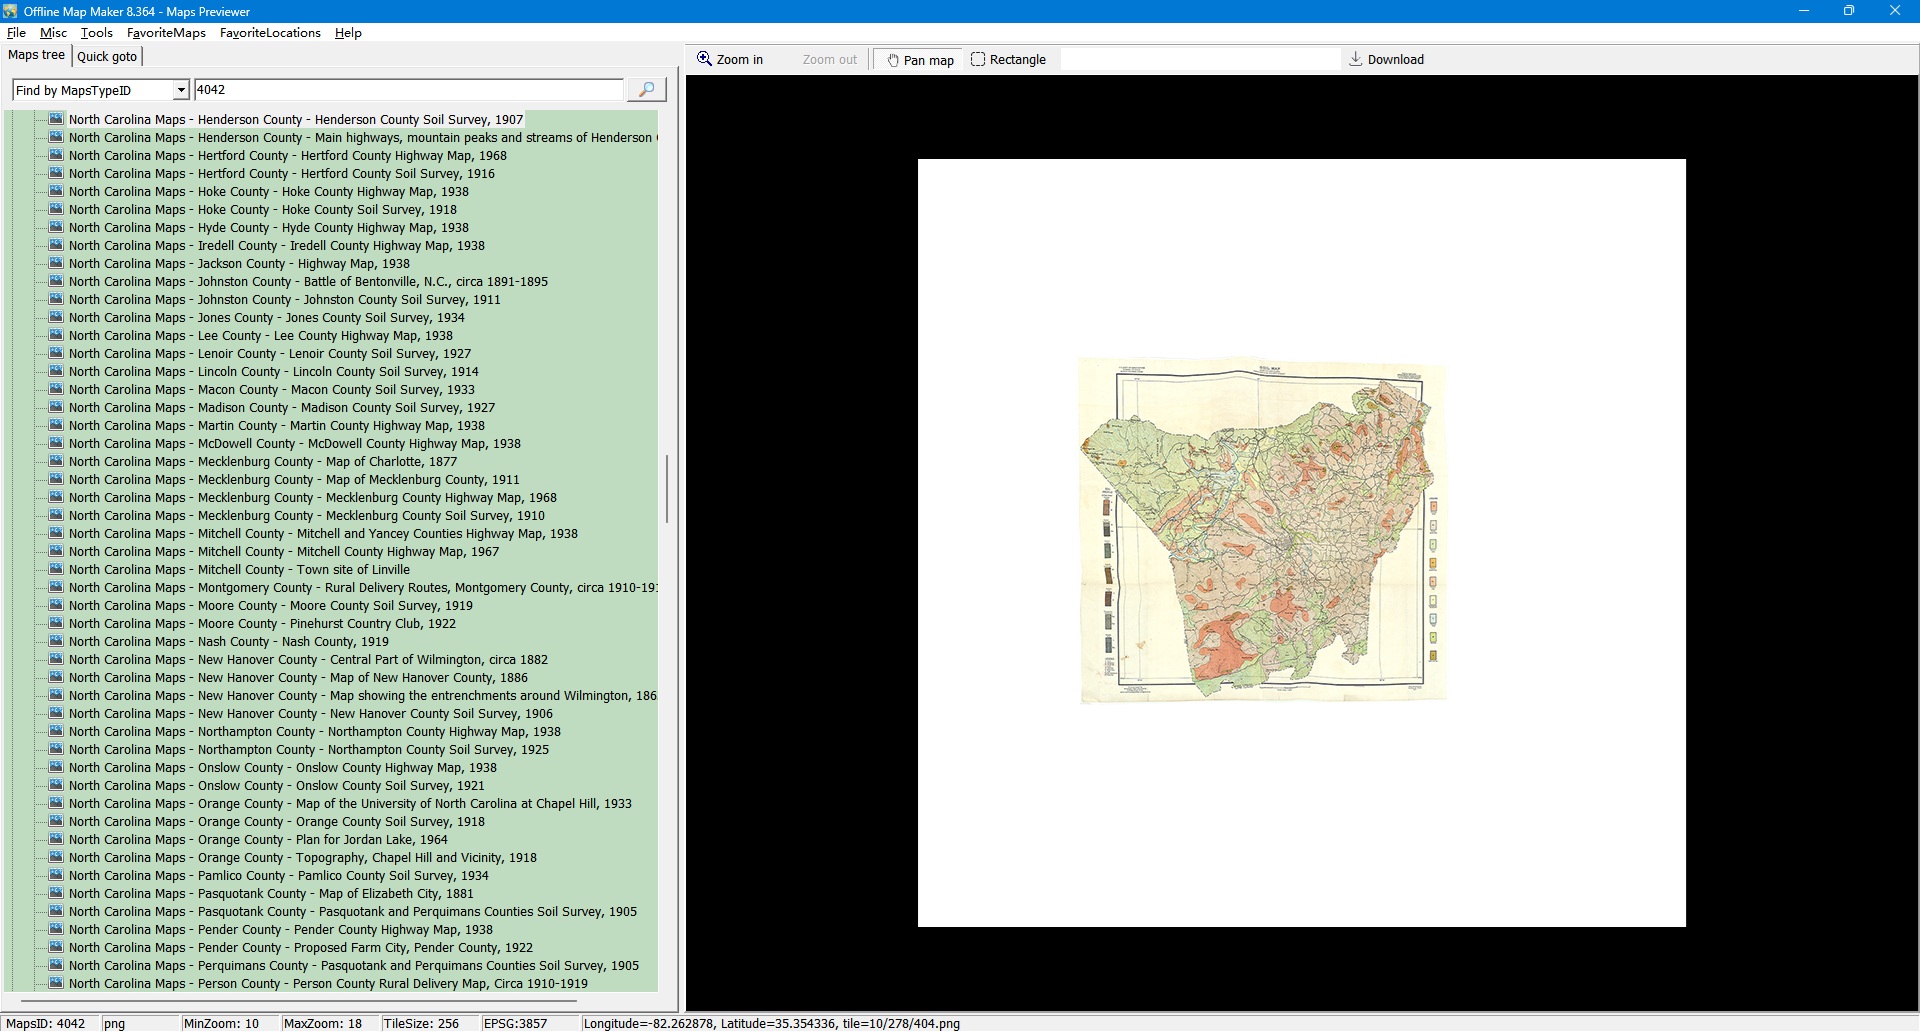
Task: Click icon beside Plan for Jordan Lake, 1964
Action: click(57, 840)
